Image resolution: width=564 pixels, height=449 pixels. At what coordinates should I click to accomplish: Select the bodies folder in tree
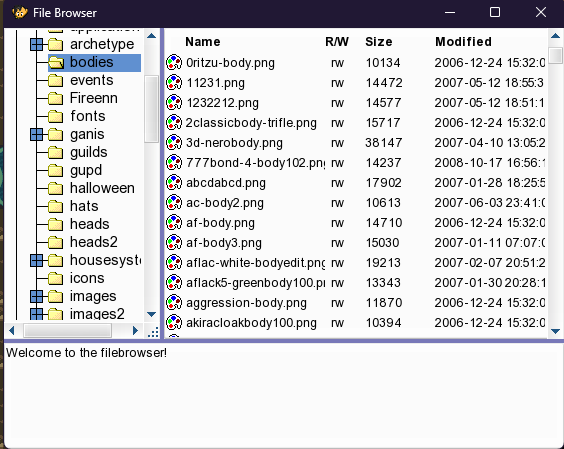pyautogui.click(x=95, y=63)
